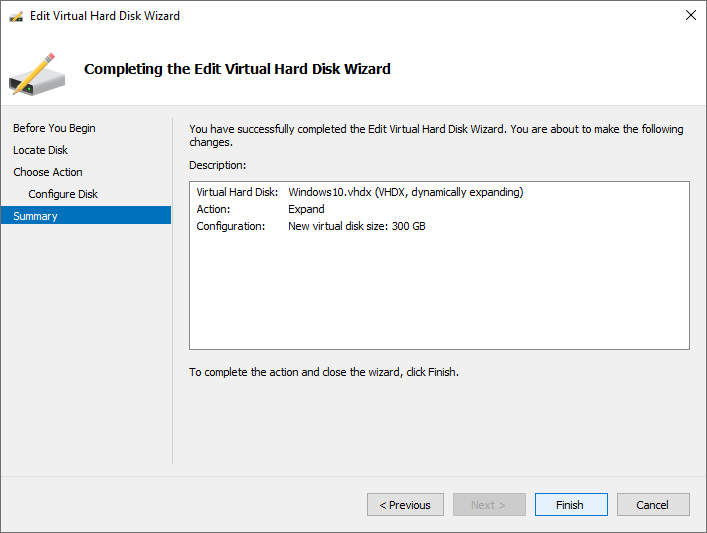Click the Edit Virtual Hard Disk Wizard title bar text

[105, 16]
